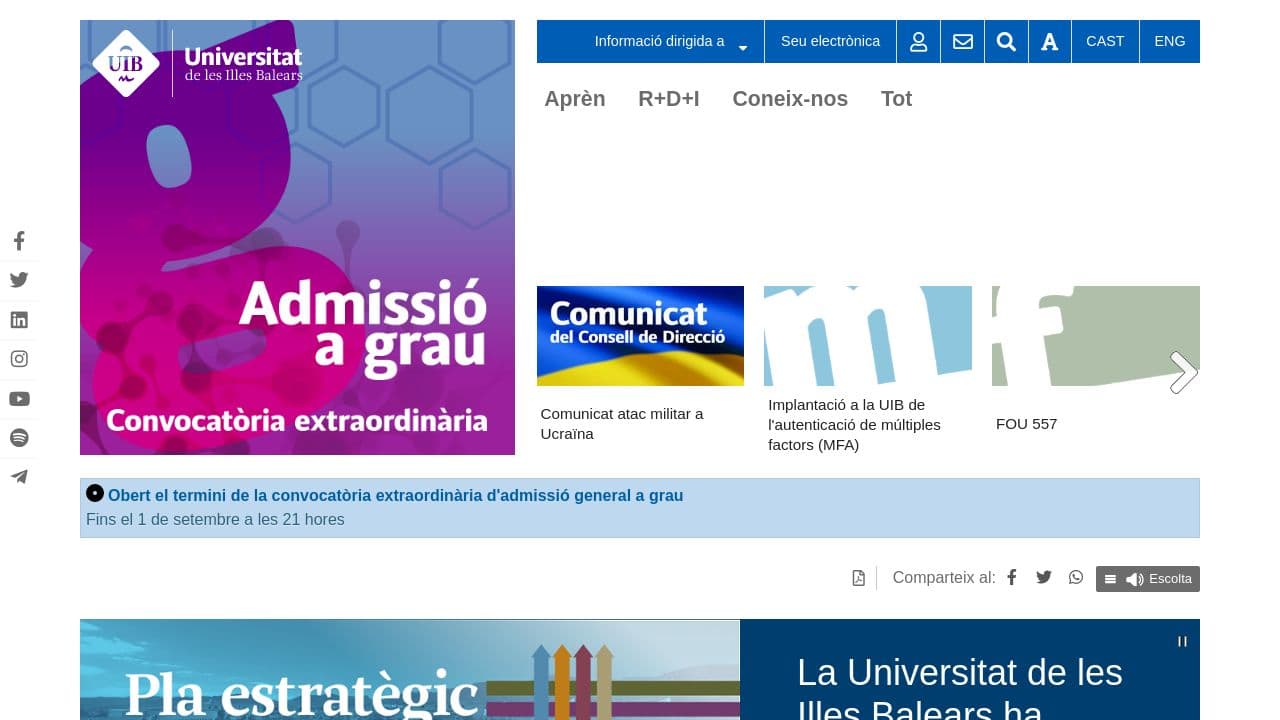Advance the news carousel with the right arrow
This screenshot has width=1280, height=720.
coord(1184,372)
